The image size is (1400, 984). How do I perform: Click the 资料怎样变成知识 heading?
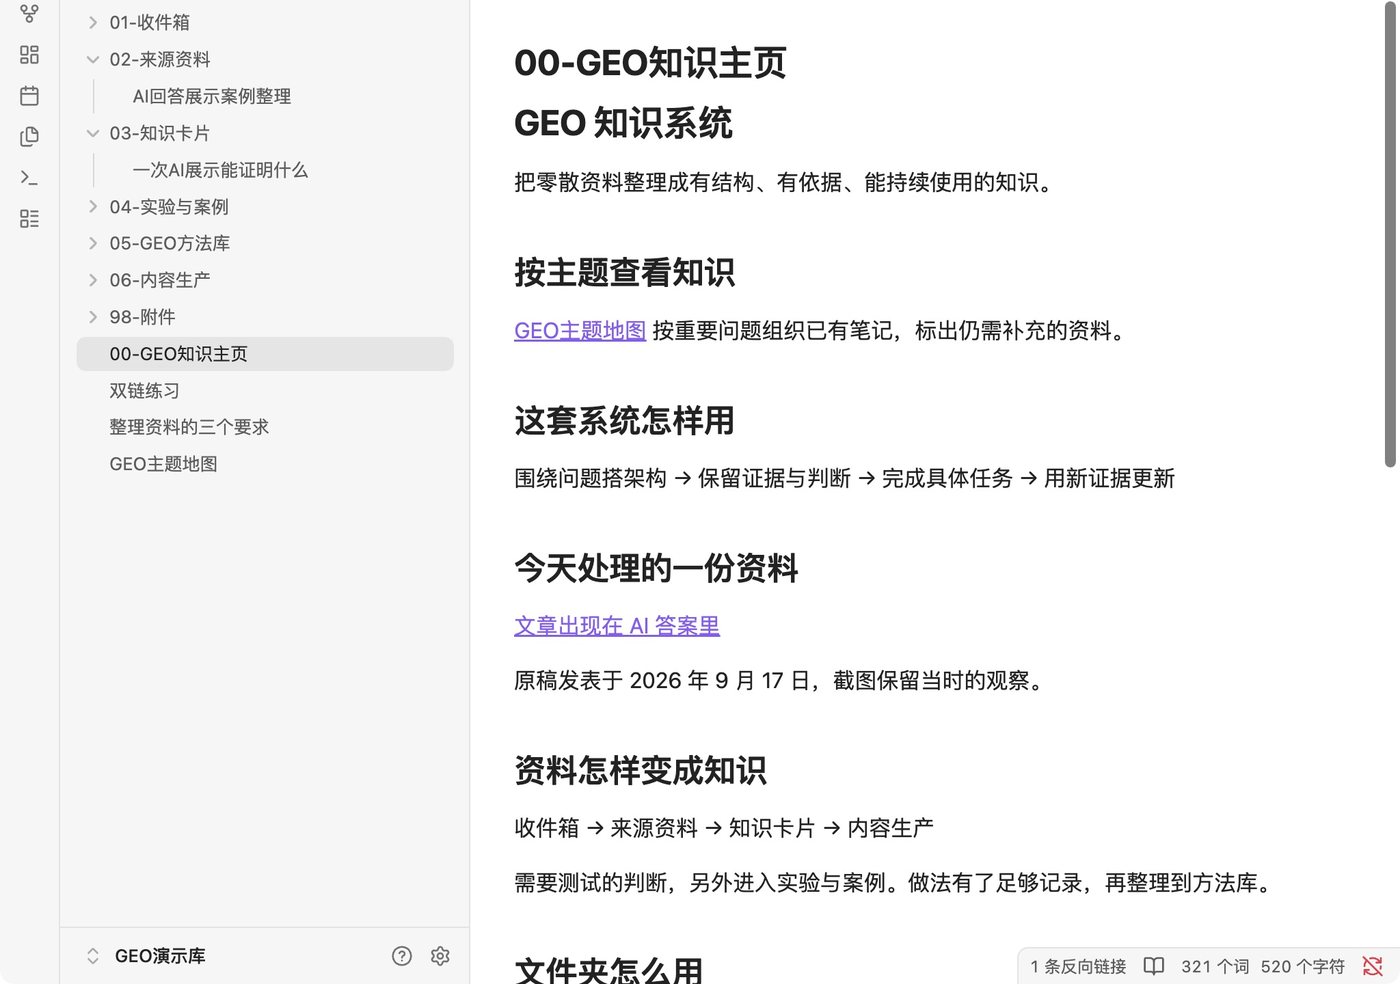(640, 770)
